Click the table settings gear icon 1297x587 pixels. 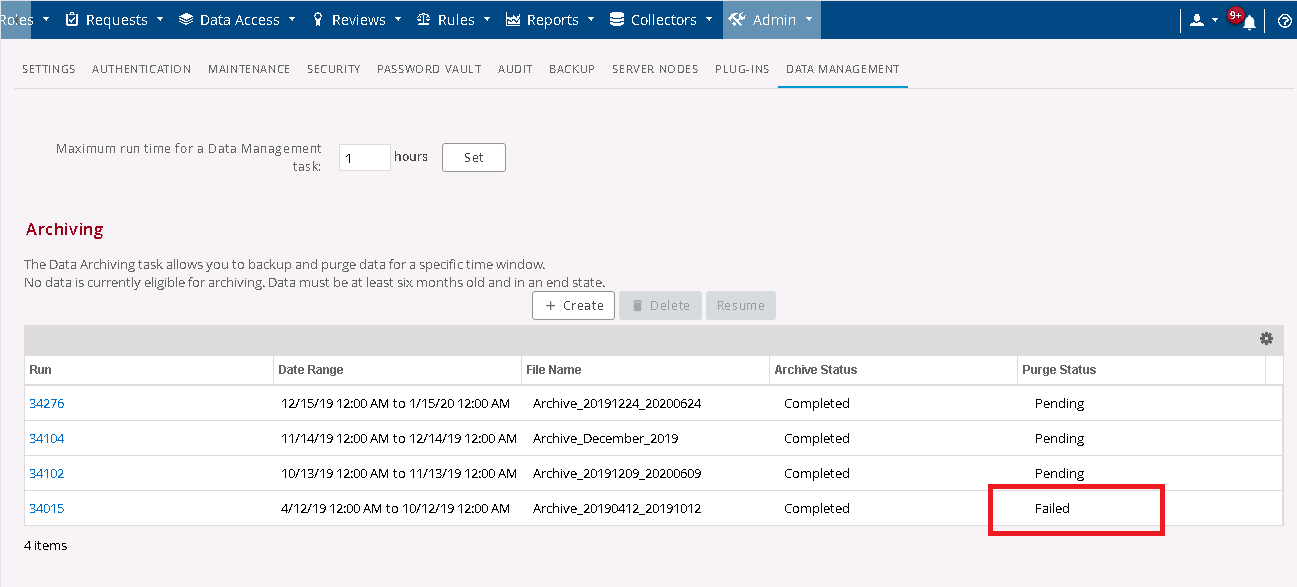[1266, 339]
